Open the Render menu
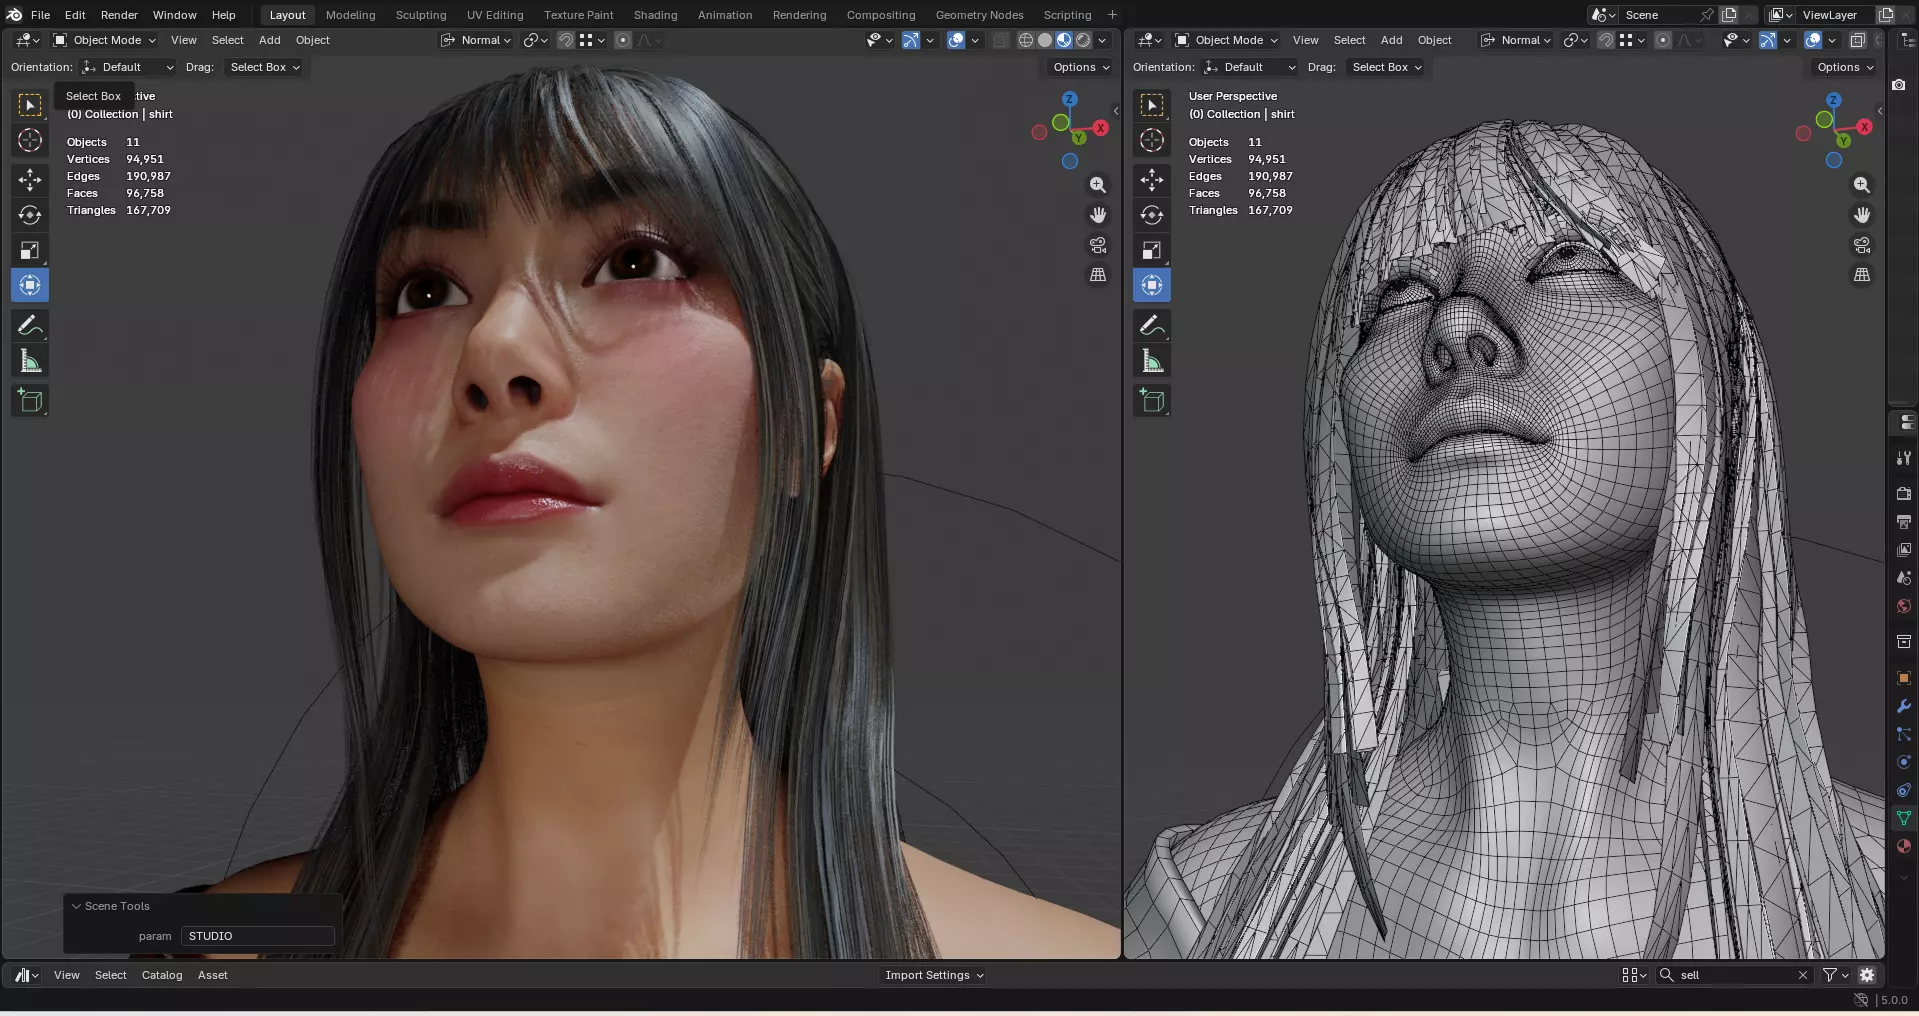Image resolution: width=1919 pixels, height=1016 pixels. coord(119,15)
